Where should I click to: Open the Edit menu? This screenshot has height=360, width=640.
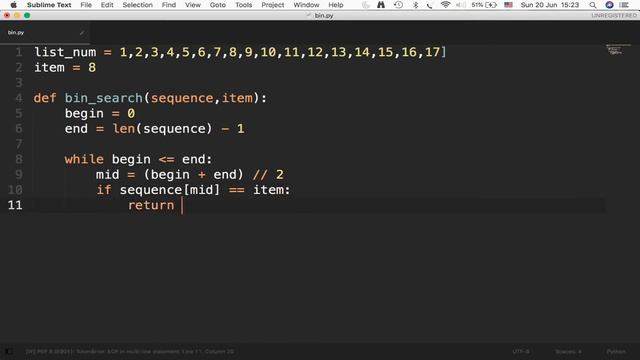[x=107, y=5]
